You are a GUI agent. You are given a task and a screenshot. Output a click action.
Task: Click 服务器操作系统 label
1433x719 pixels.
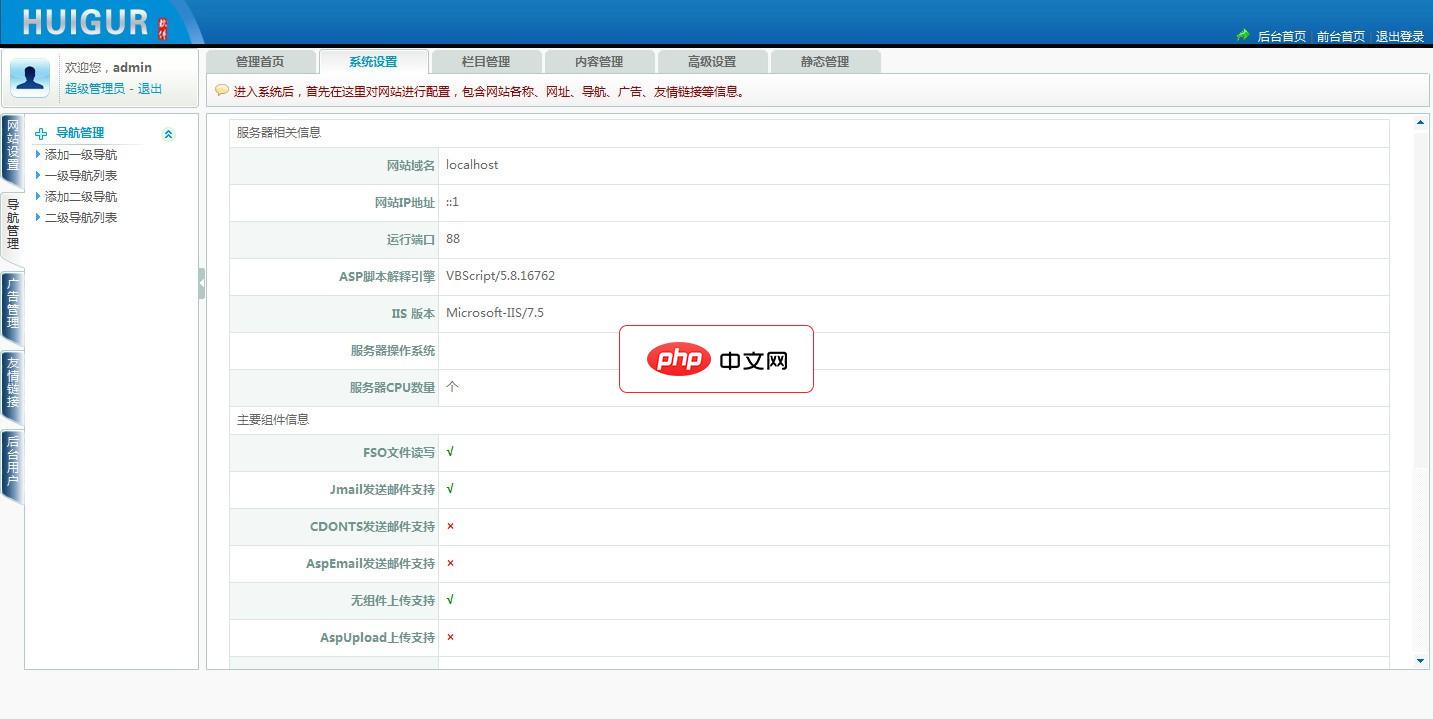pos(393,351)
